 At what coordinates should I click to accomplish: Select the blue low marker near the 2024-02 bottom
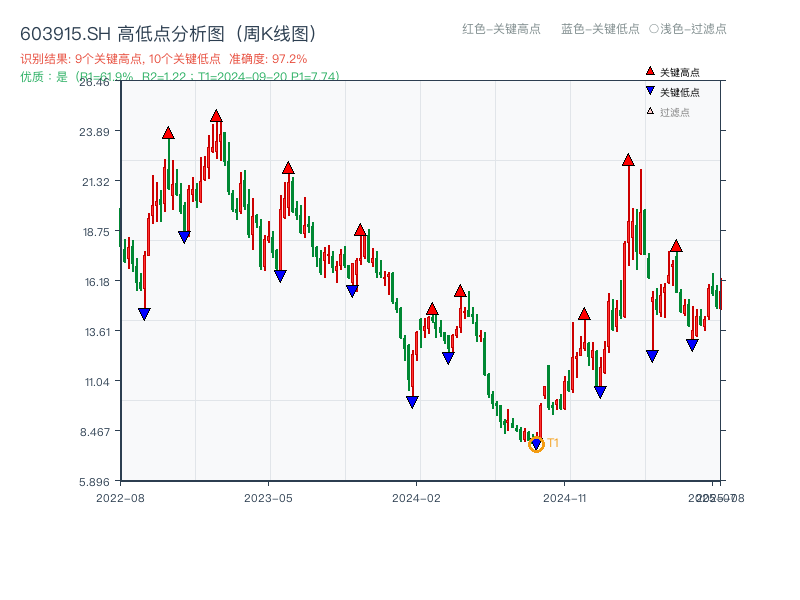413,400
